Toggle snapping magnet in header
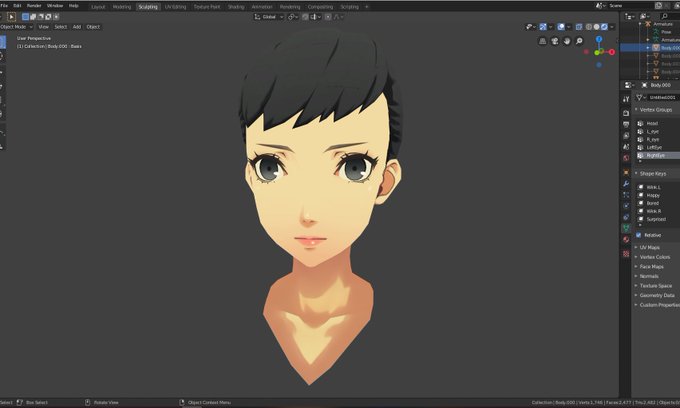Image resolution: width=680 pixels, height=408 pixels. pyautogui.click(x=305, y=17)
